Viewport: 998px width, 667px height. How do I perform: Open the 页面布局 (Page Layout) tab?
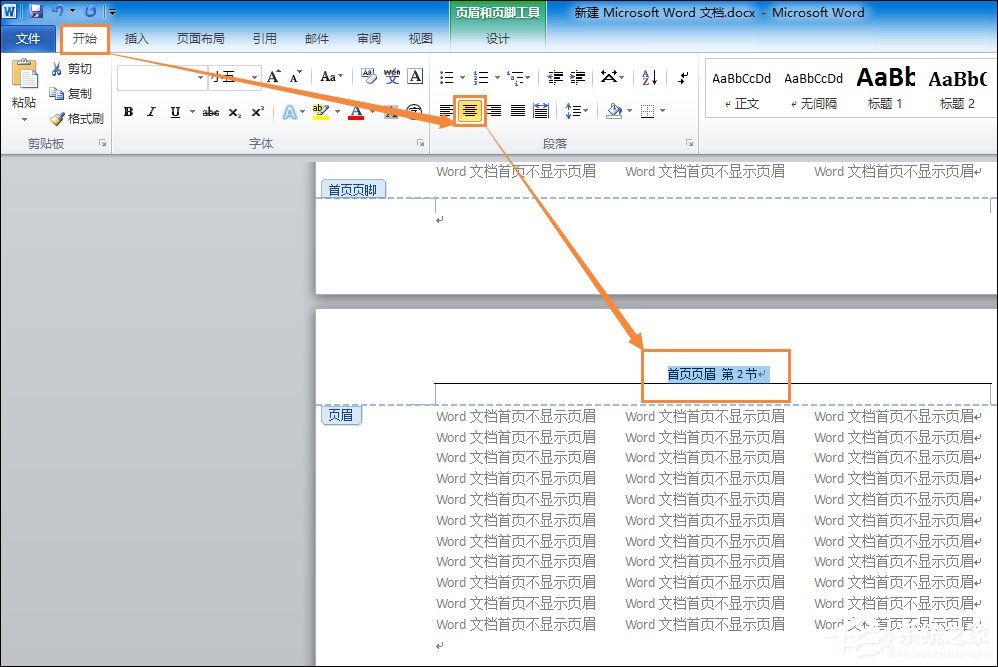pyautogui.click(x=200, y=39)
